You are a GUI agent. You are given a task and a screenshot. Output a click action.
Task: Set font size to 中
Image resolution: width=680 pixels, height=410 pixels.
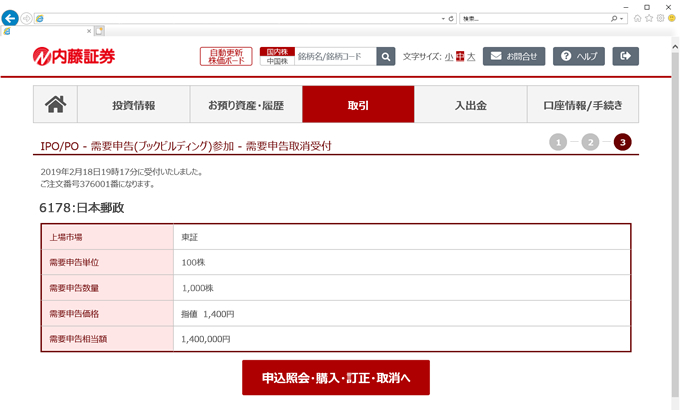[460, 56]
